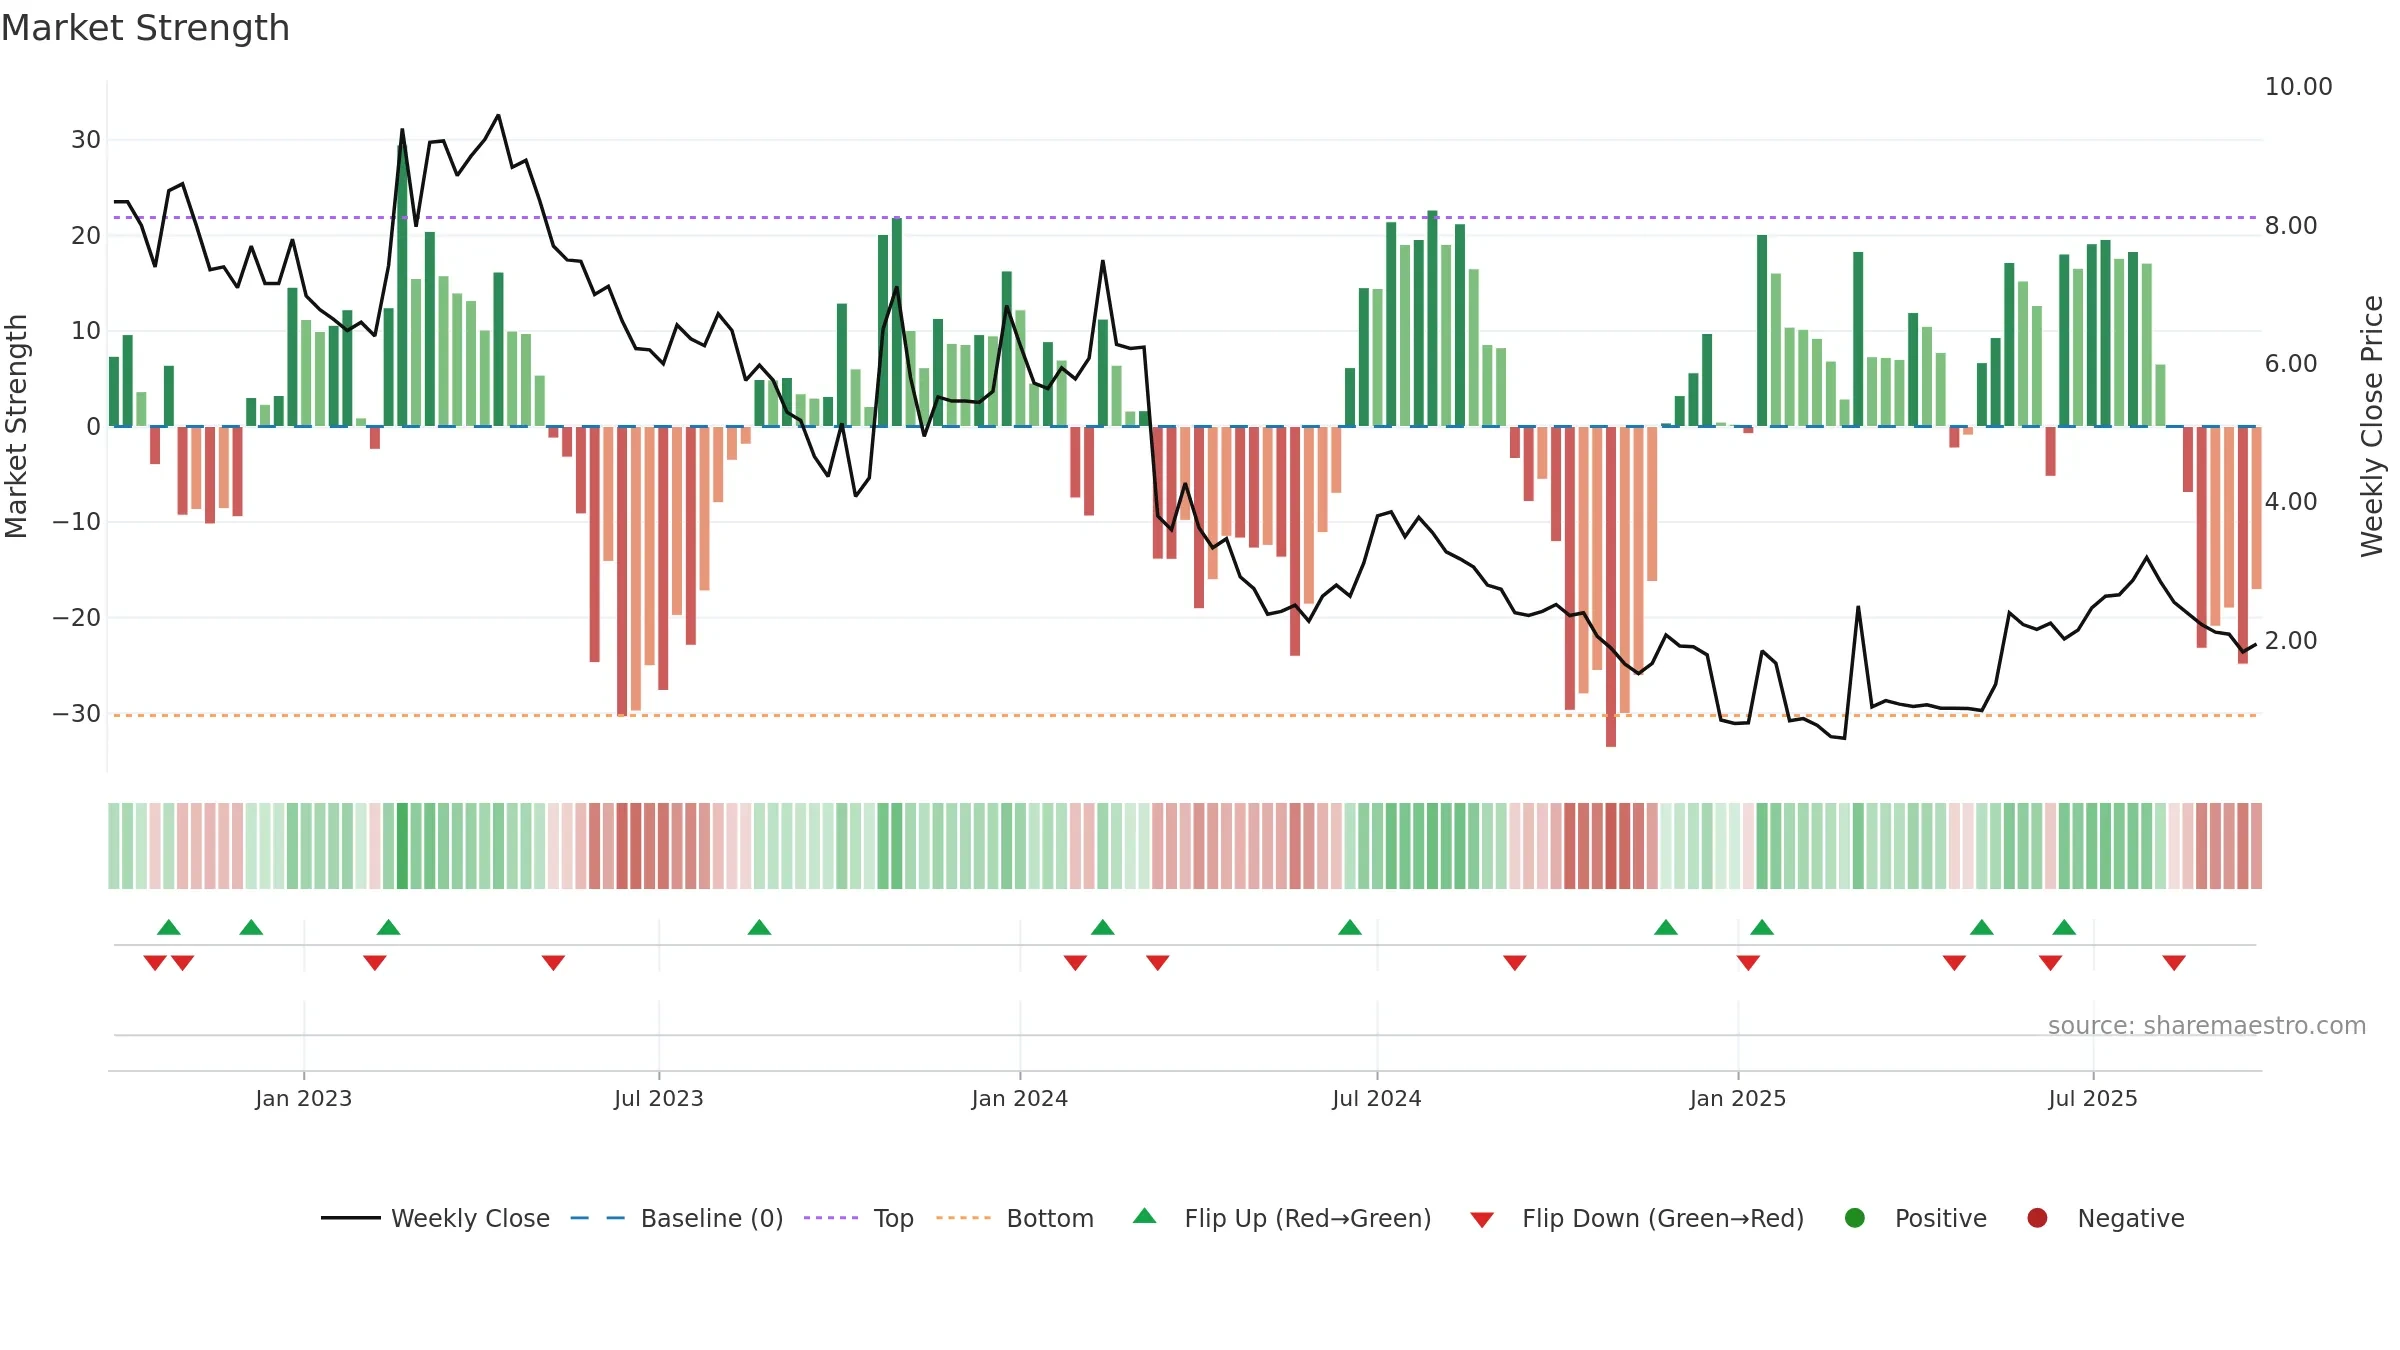Click the blue dashed Baseline sample in the legend

click(598, 1218)
